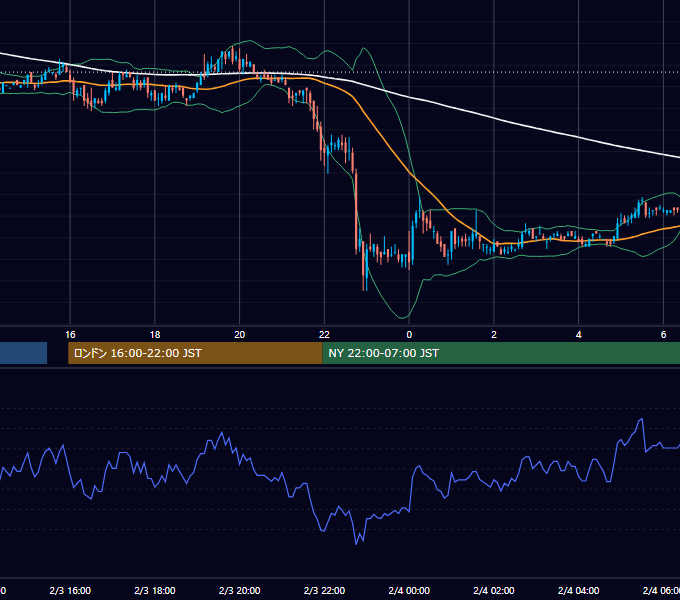680x600 pixels.
Task: Click the 2 hour label on price chart axis
Action: (494, 335)
